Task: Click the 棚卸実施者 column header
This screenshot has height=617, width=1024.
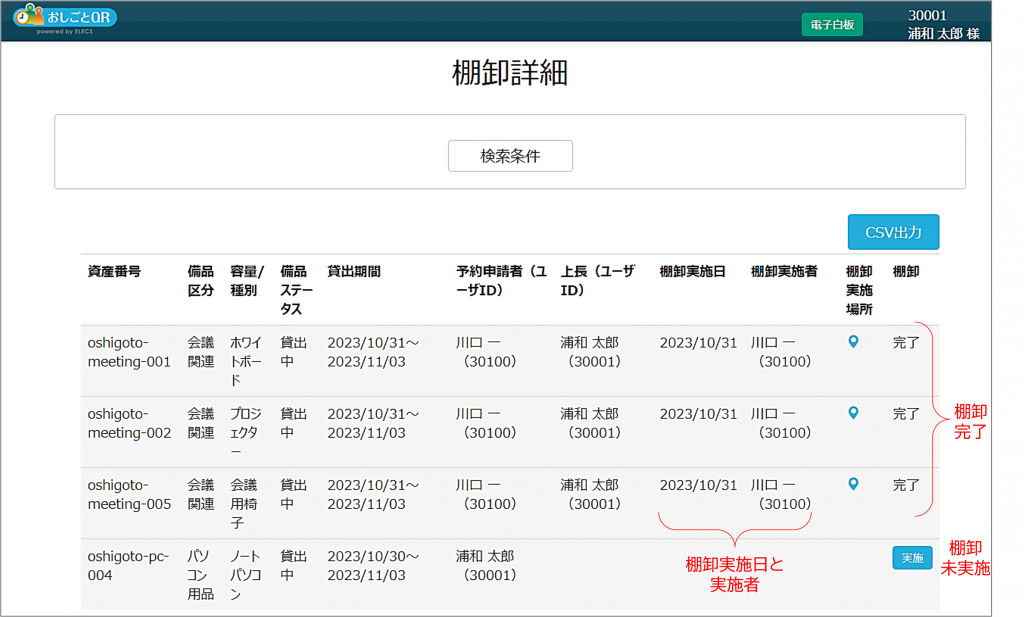Action: 784,271
